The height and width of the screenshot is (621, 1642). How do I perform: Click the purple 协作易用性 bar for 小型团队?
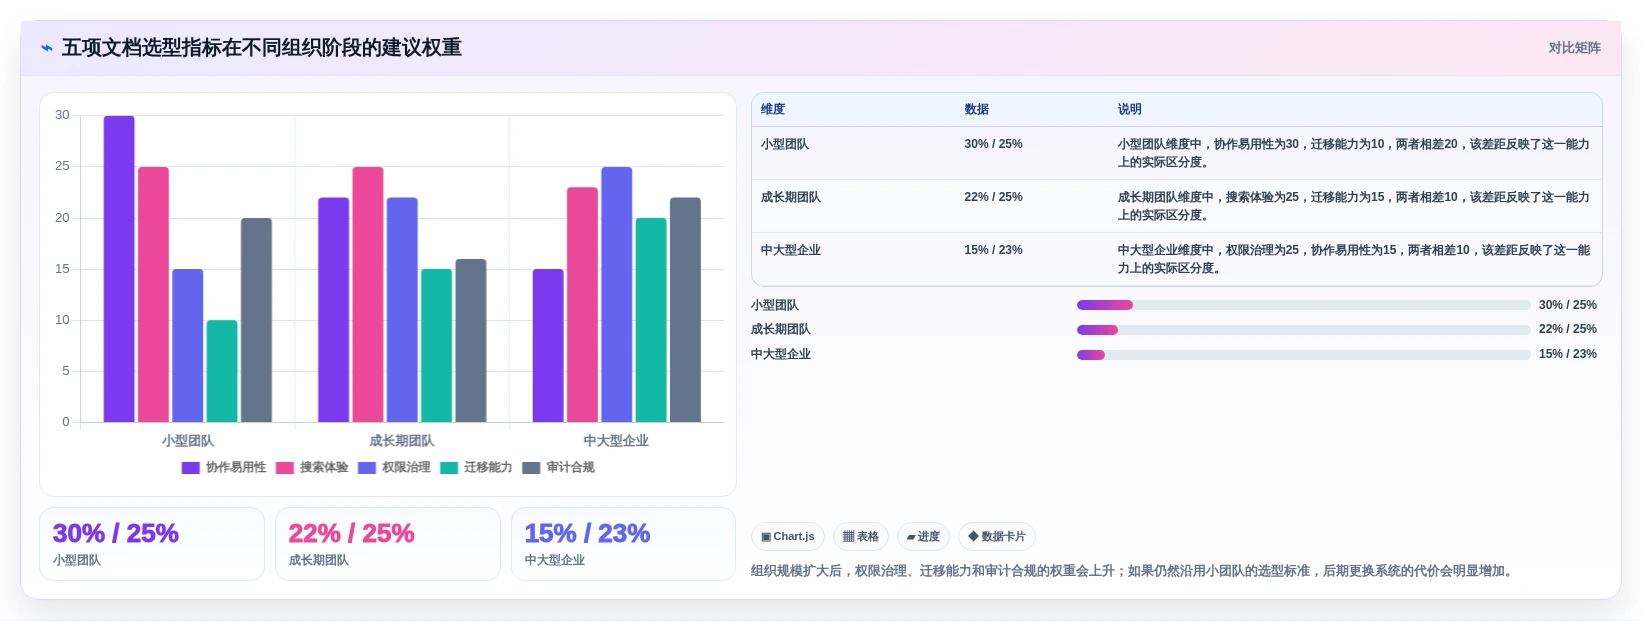[119, 269]
